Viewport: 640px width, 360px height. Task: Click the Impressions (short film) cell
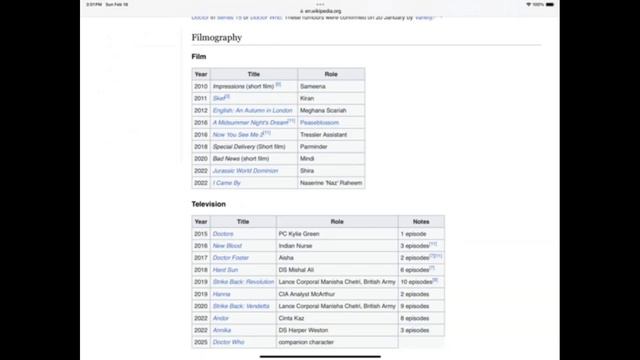coord(254,86)
